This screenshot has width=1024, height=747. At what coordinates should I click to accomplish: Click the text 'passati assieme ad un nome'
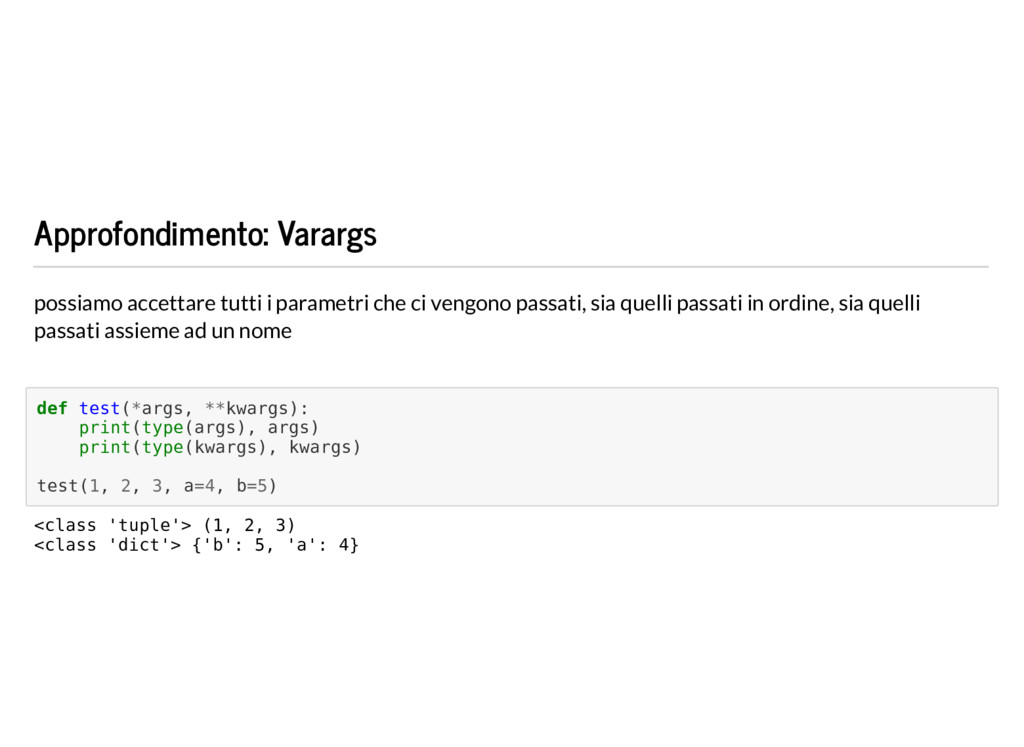pos(163,331)
